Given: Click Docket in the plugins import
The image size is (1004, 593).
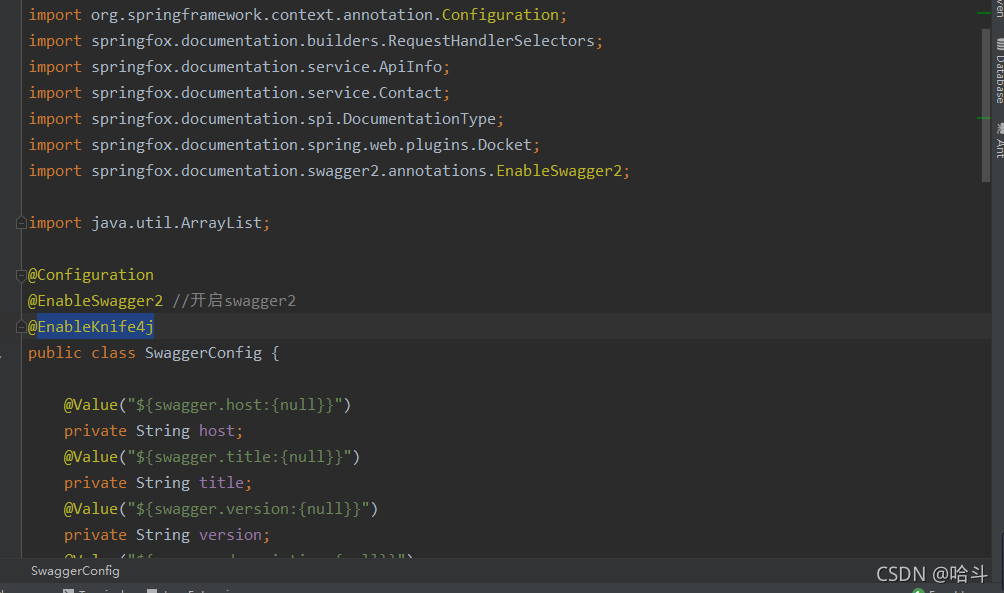Looking at the screenshot, I should [505, 145].
